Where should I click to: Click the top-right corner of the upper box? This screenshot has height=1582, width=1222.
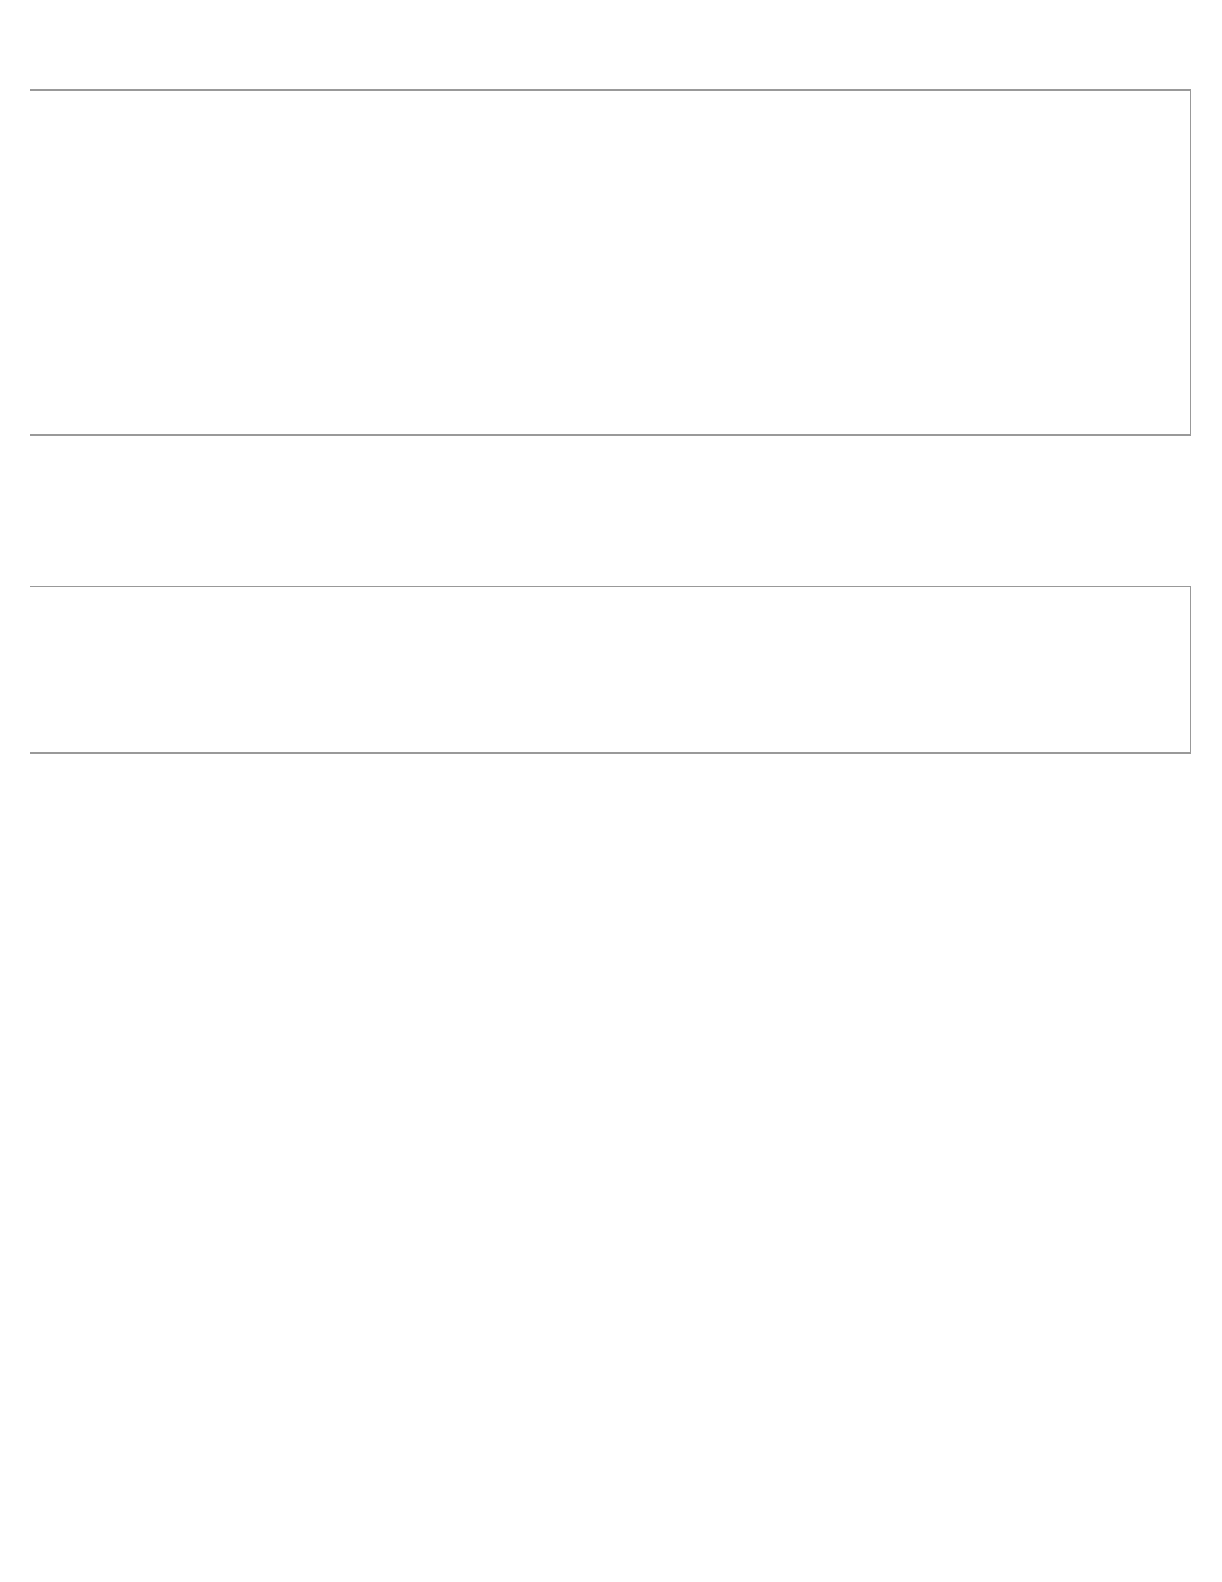1190,90
